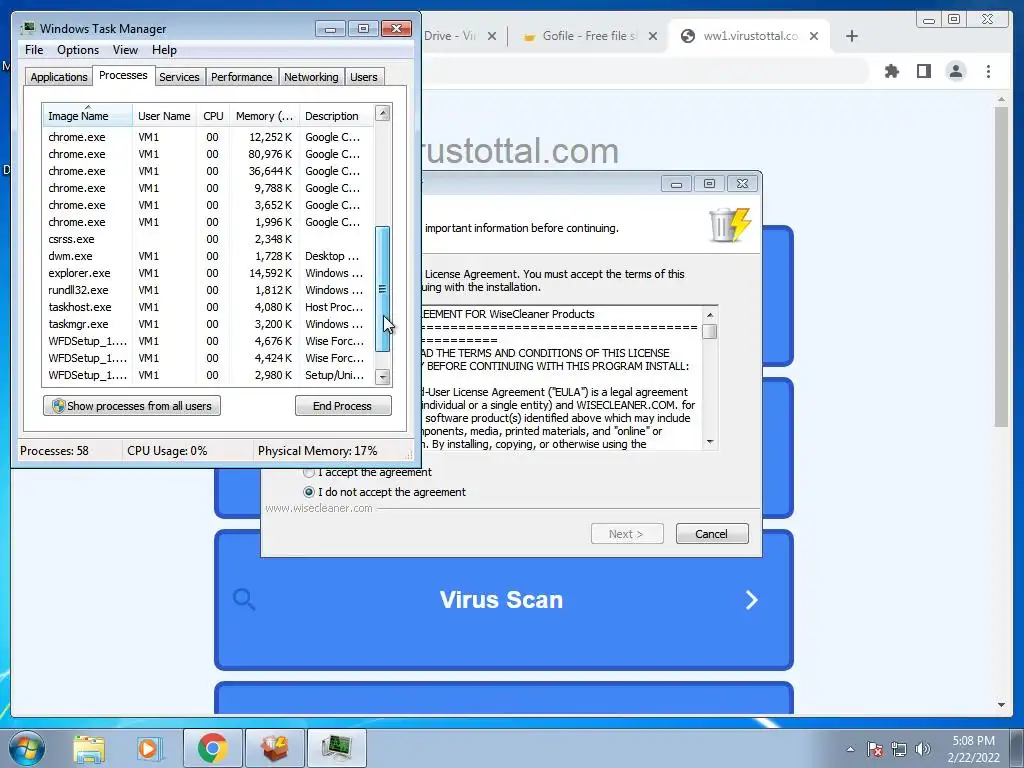
Task: Click Cancel in the Wise installer
Action: click(x=712, y=534)
